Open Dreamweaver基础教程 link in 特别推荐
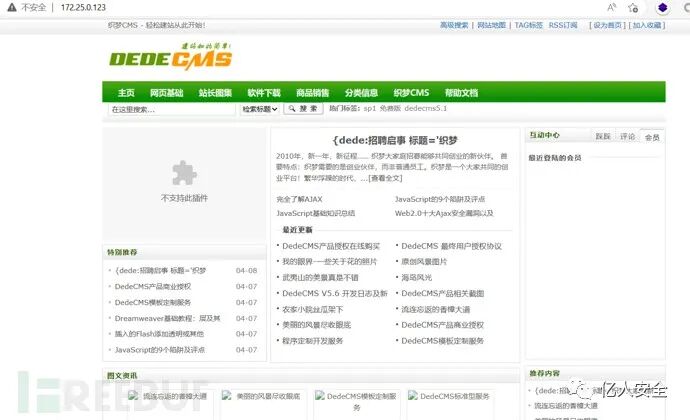The image size is (690, 420). pos(167,318)
